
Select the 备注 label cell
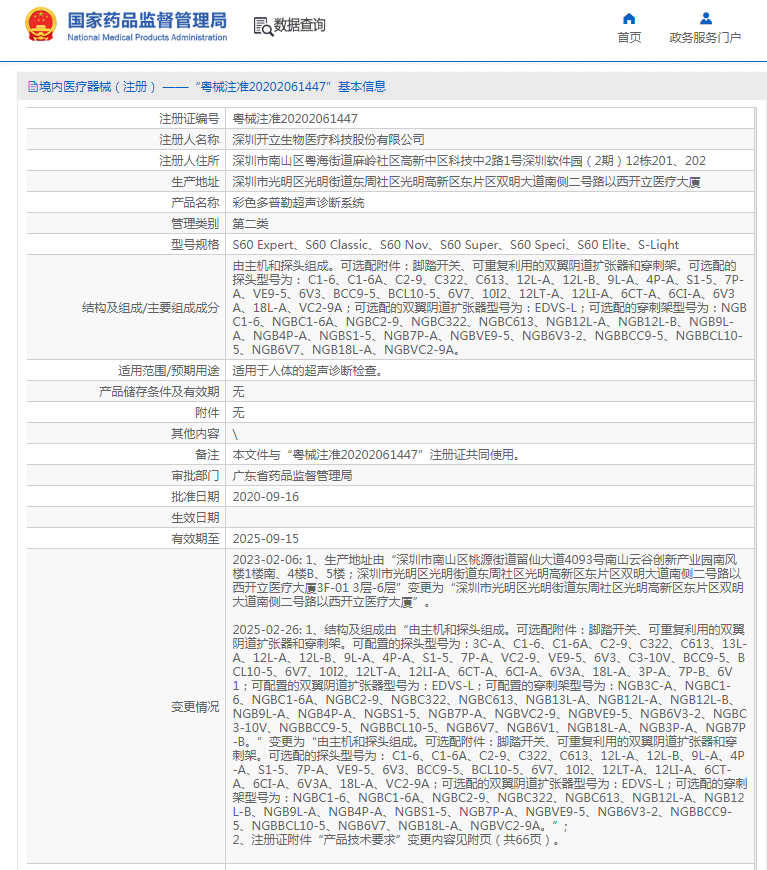click(126, 455)
